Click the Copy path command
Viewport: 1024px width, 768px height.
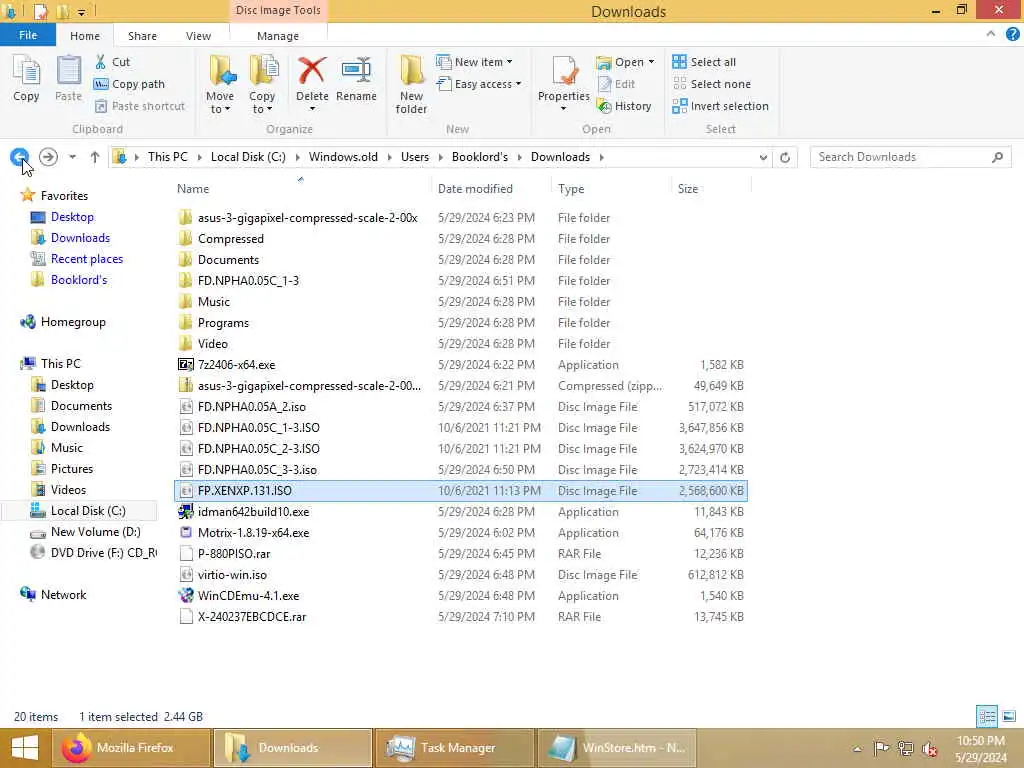coord(129,84)
